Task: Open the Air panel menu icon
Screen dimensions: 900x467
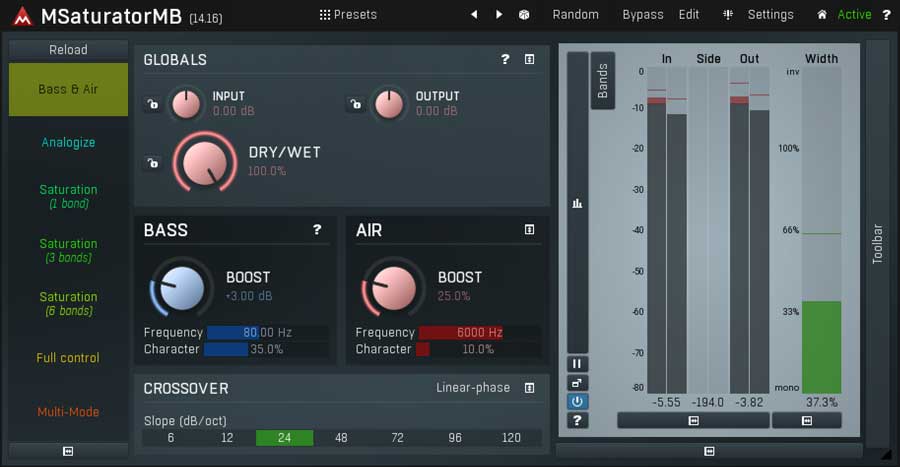Action: pyautogui.click(x=529, y=229)
